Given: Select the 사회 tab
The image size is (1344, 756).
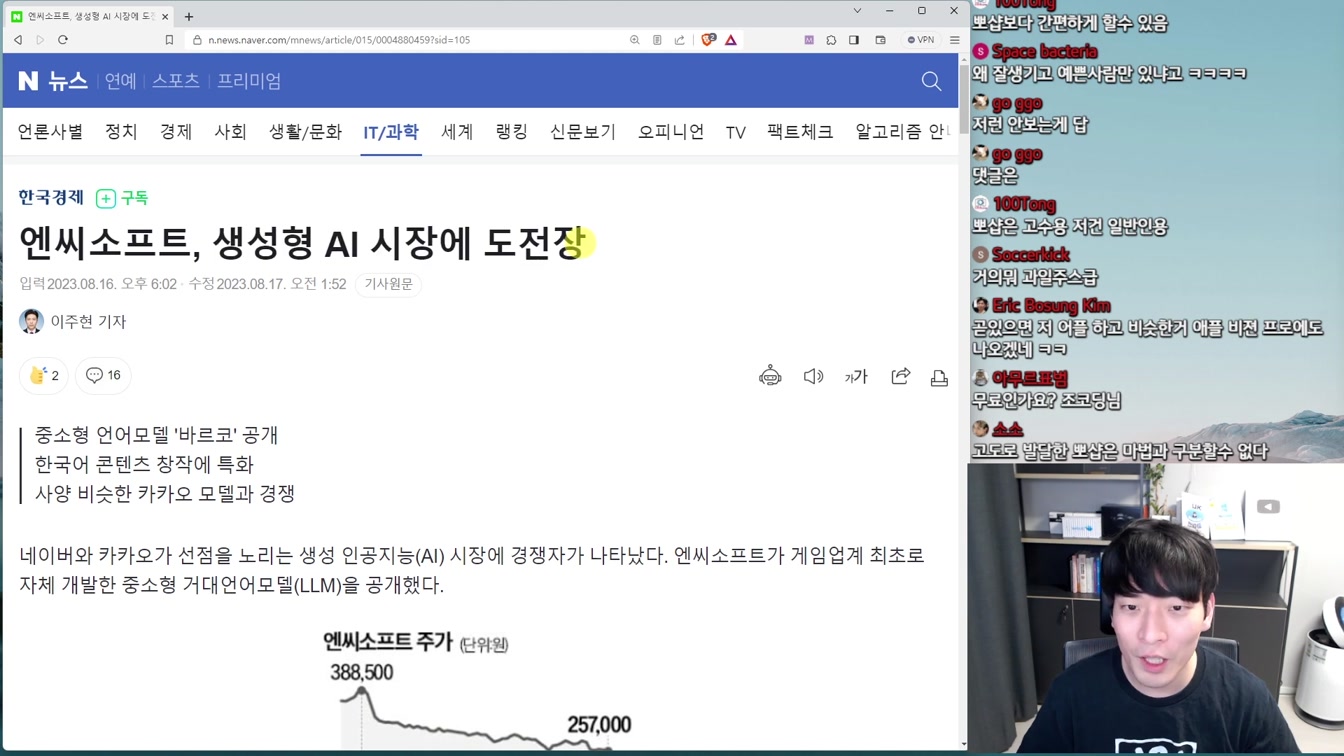Looking at the screenshot, I should [230, 132].
